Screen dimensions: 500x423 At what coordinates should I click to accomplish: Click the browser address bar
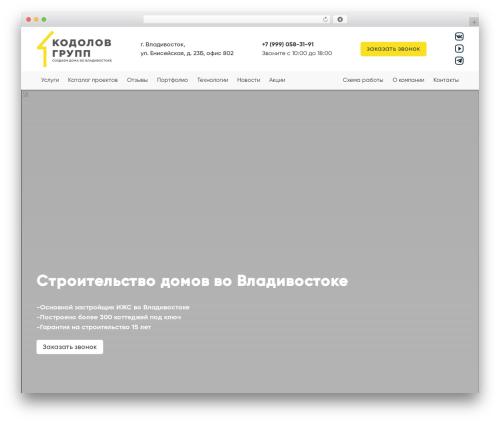click(x=237, y=19)
